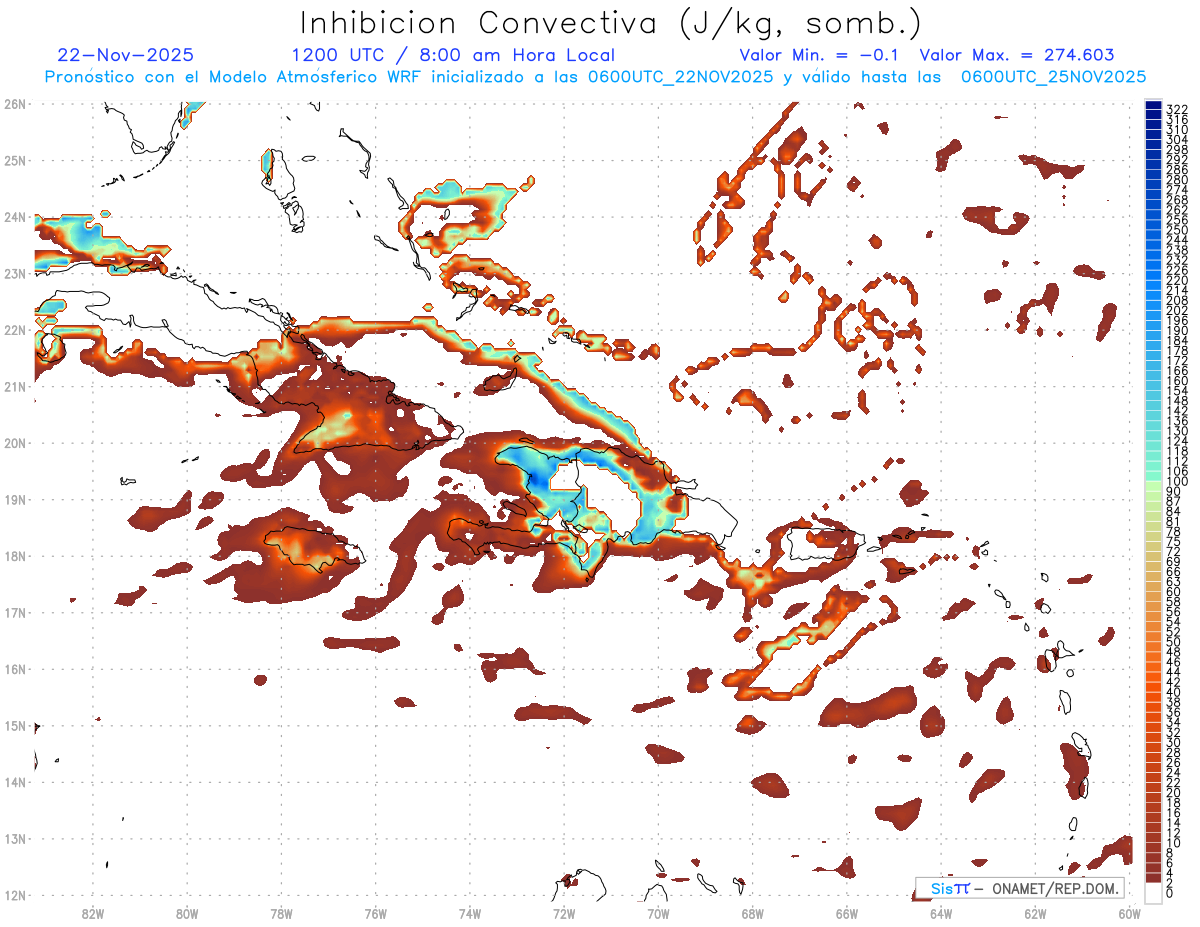Click the 100 value on the color scale
The image size is (1200, 927).
click(x=1177, y=482)
